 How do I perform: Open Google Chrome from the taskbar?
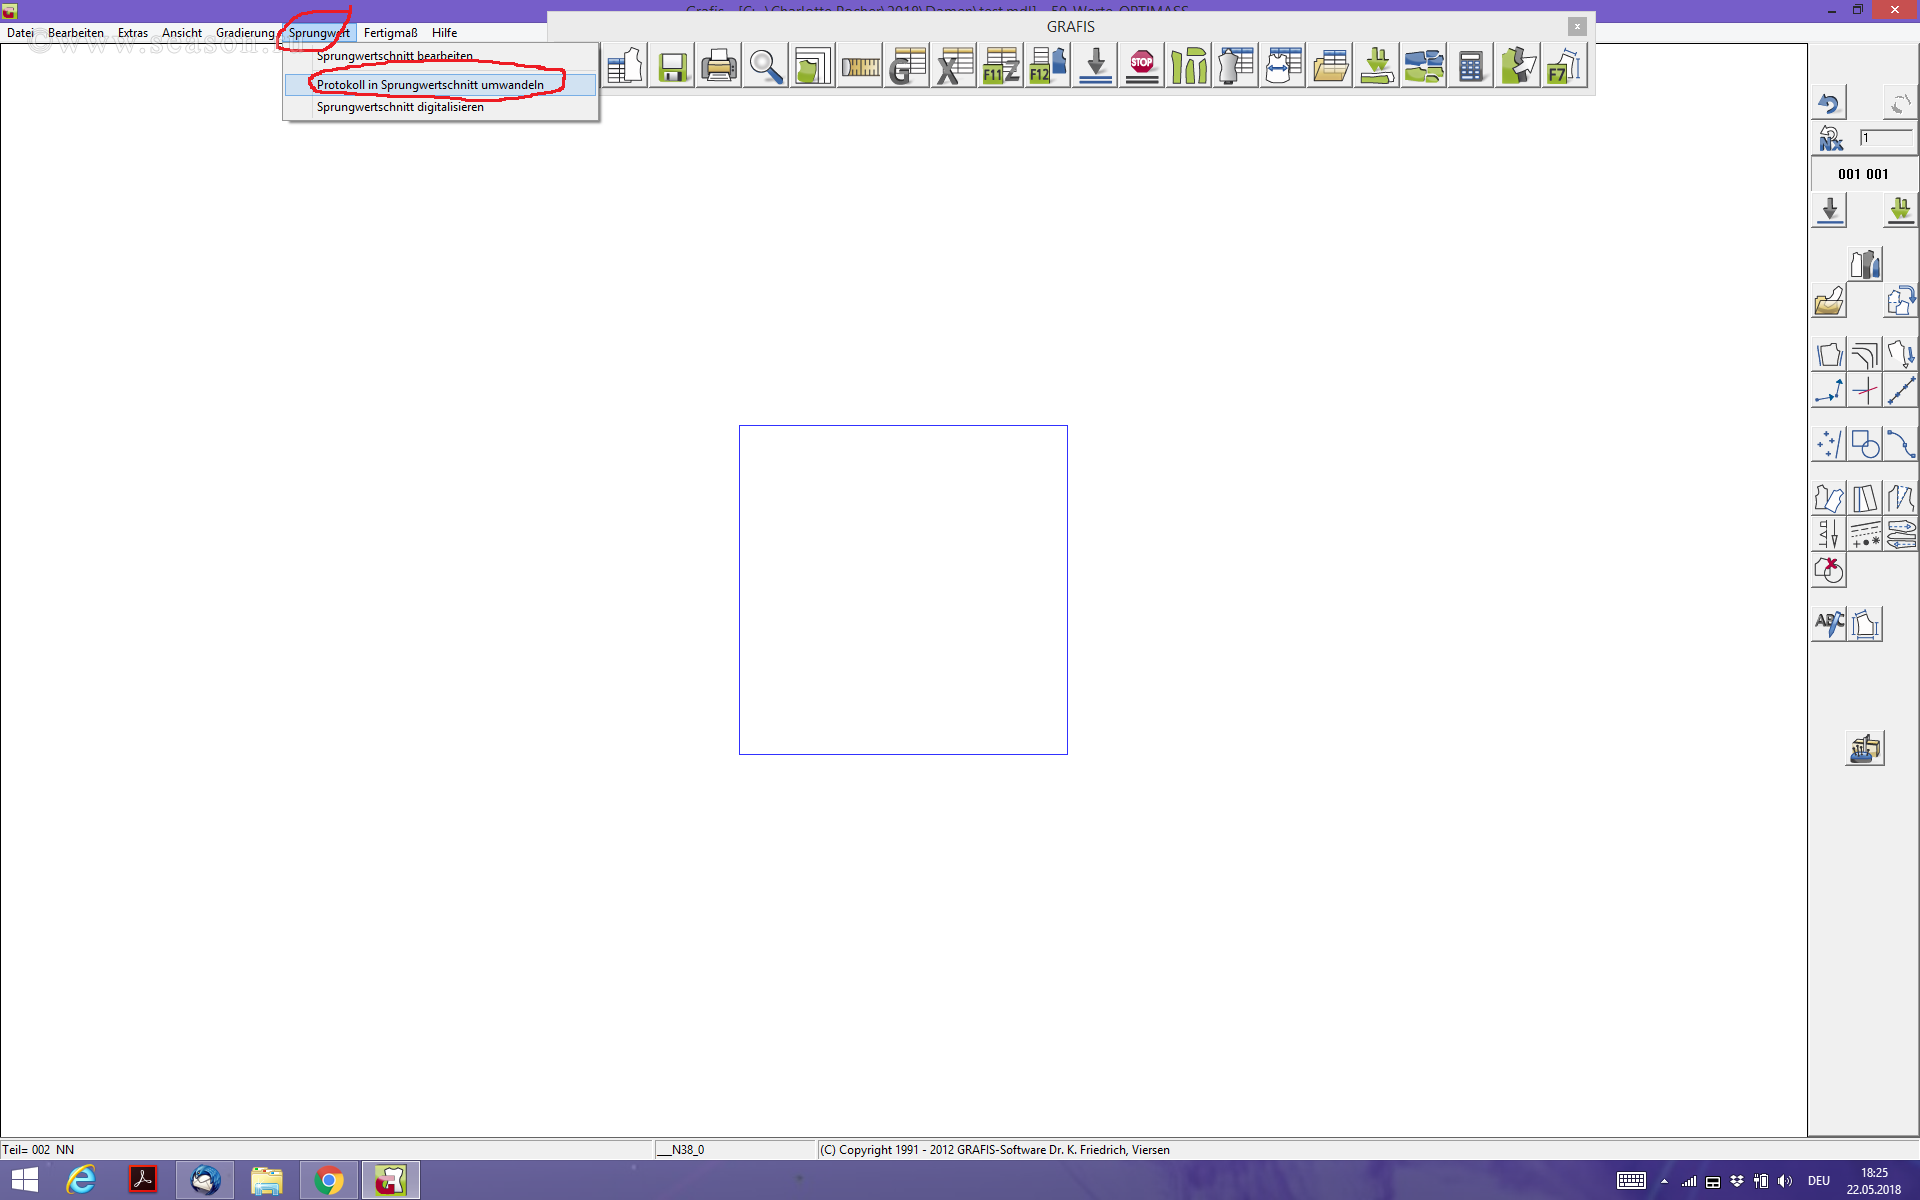(x=328, y=1181)
